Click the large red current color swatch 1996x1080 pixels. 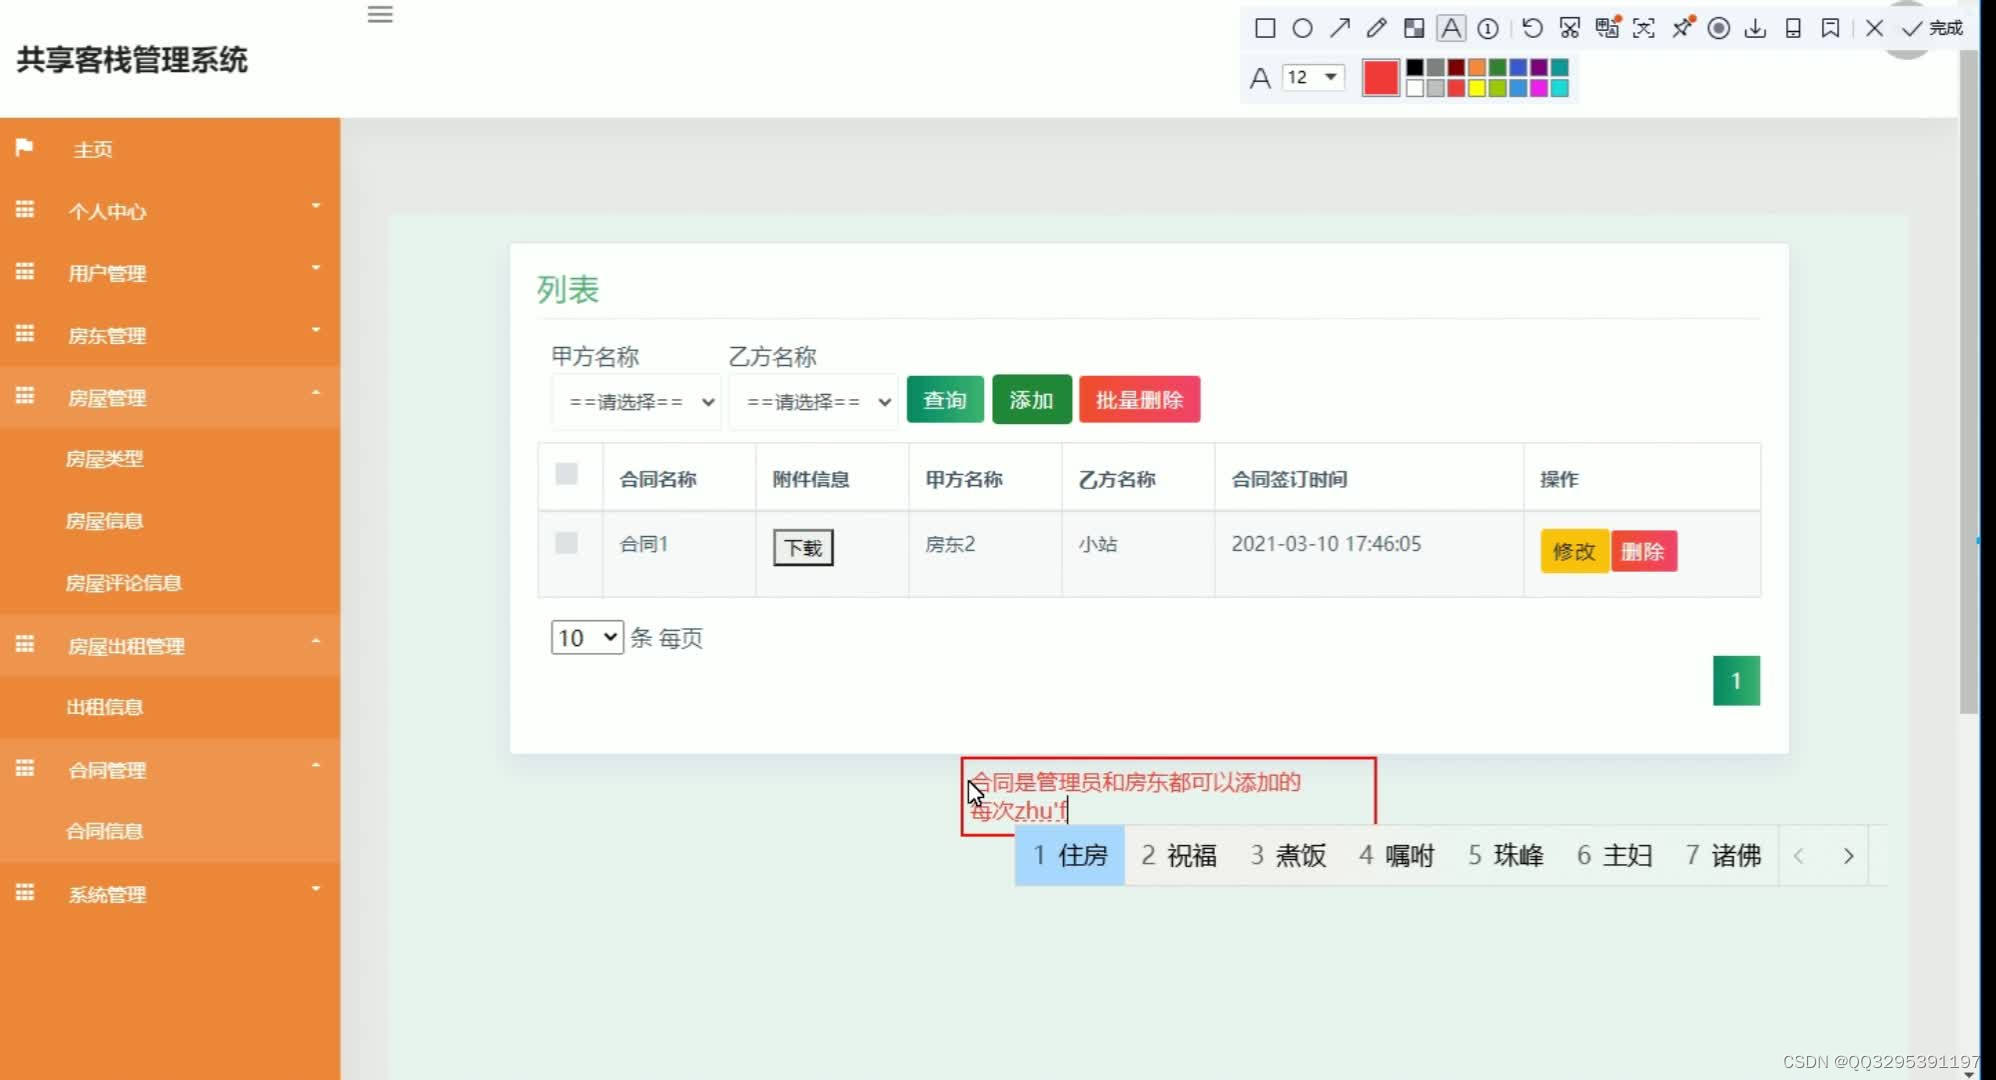(1381, 77)
